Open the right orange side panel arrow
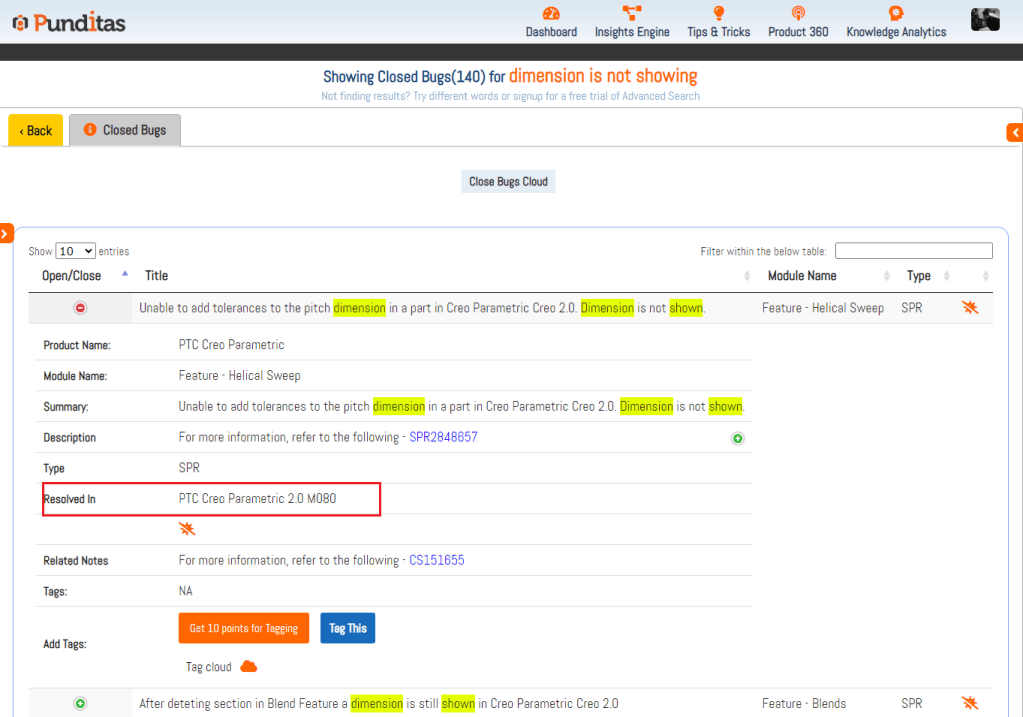Image resolution: width=1023 pixels, height=717 pixels. click(1015, 132)
